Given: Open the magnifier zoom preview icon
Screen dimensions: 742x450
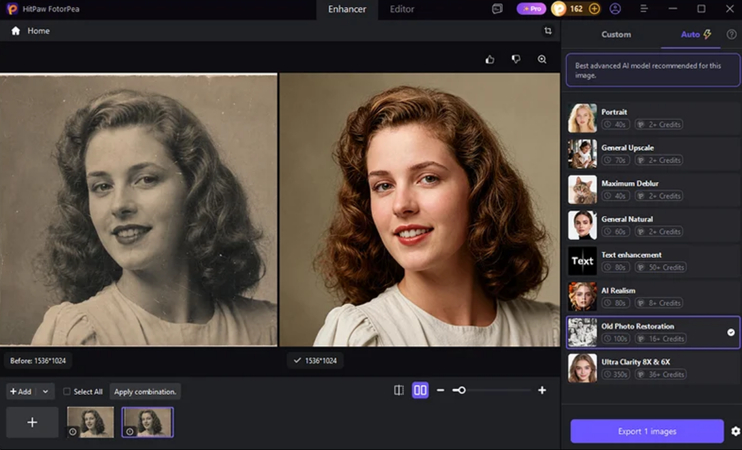Looking at the screenshot, I should click(x=542, y=59).
